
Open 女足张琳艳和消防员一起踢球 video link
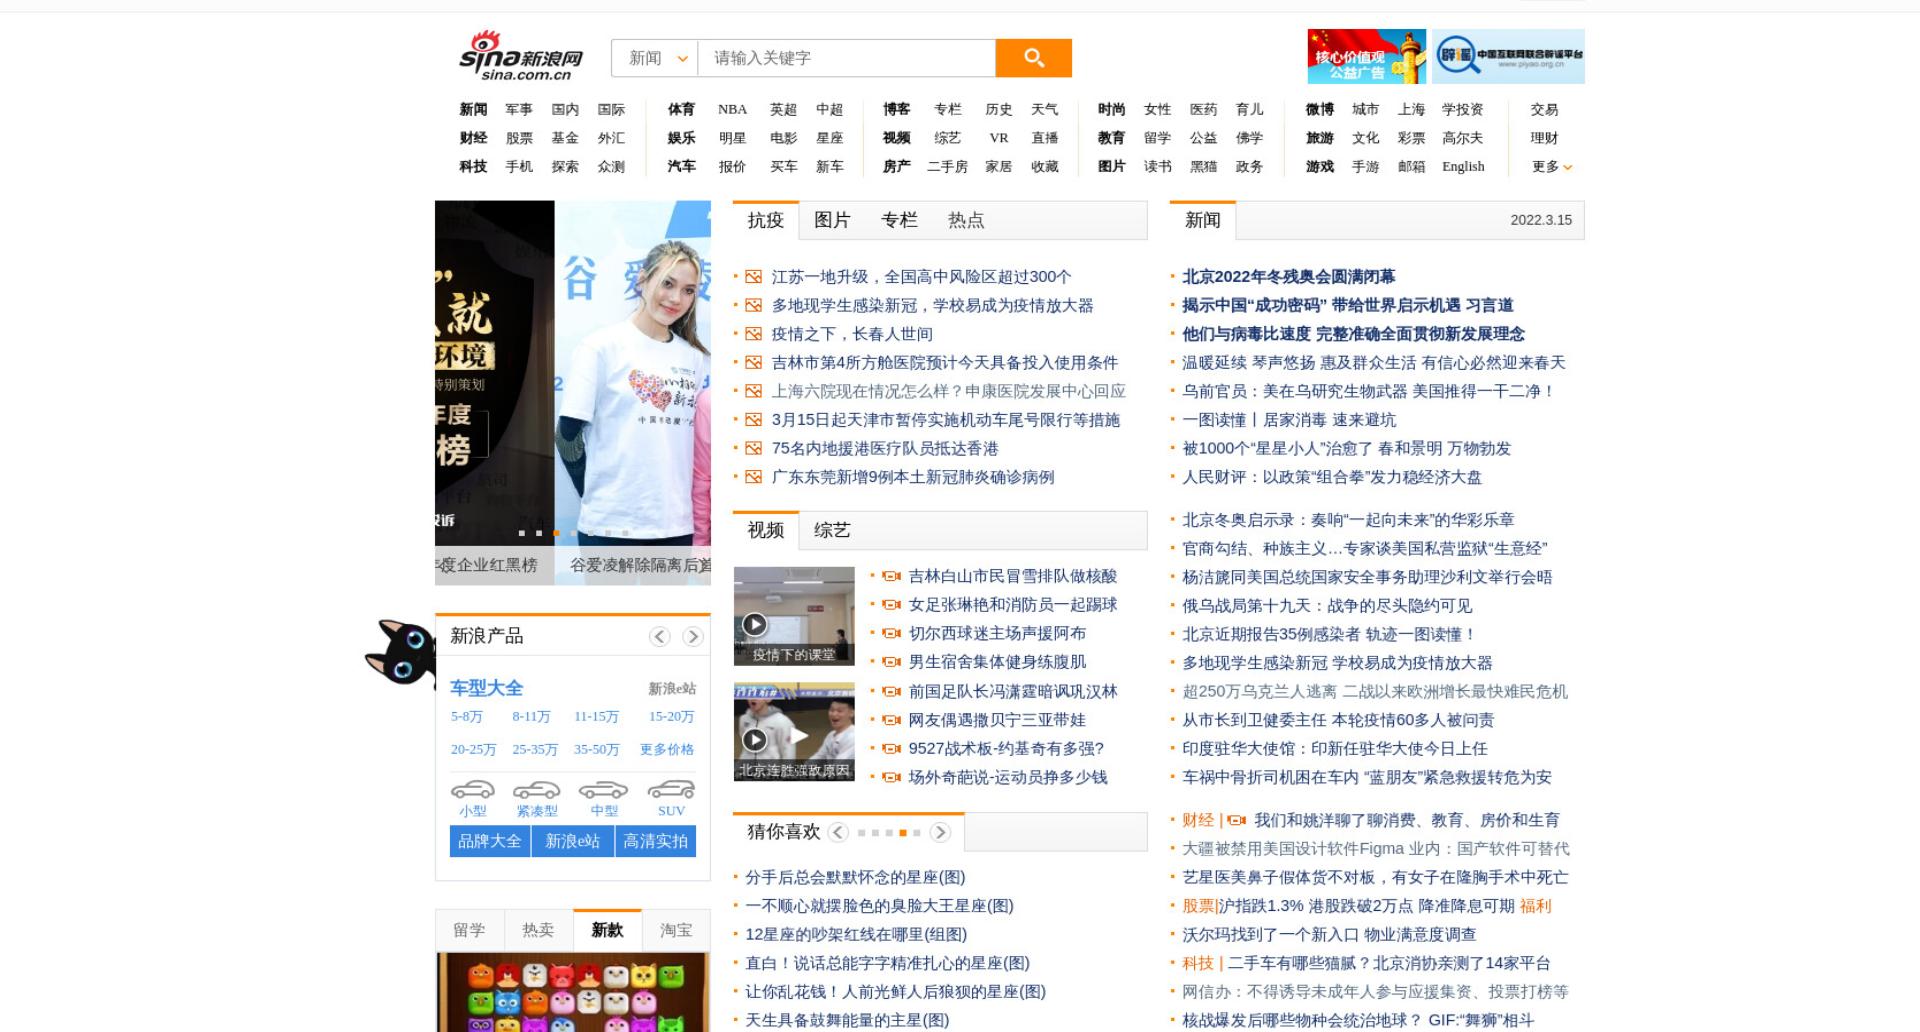1012,605
